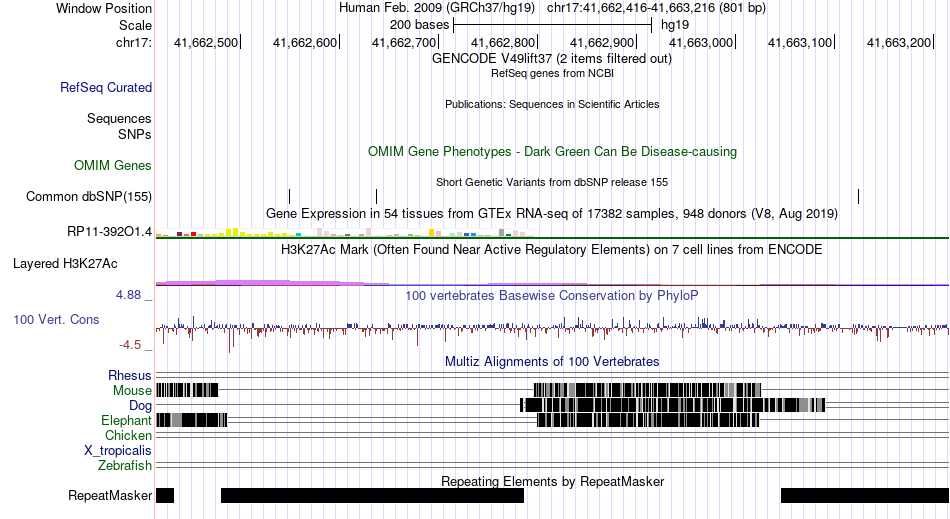950x519 pixels.
Task: Click the -4.5 lower axis value
Action: [130, 345]
